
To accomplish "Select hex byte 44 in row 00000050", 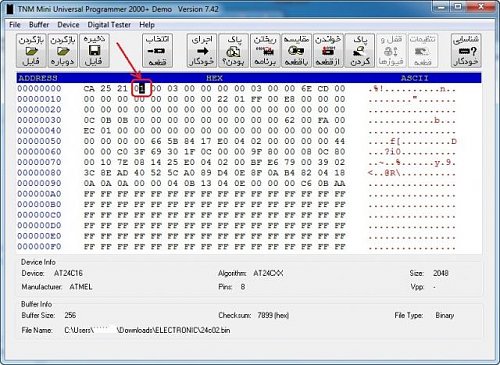I will point(340,141).
